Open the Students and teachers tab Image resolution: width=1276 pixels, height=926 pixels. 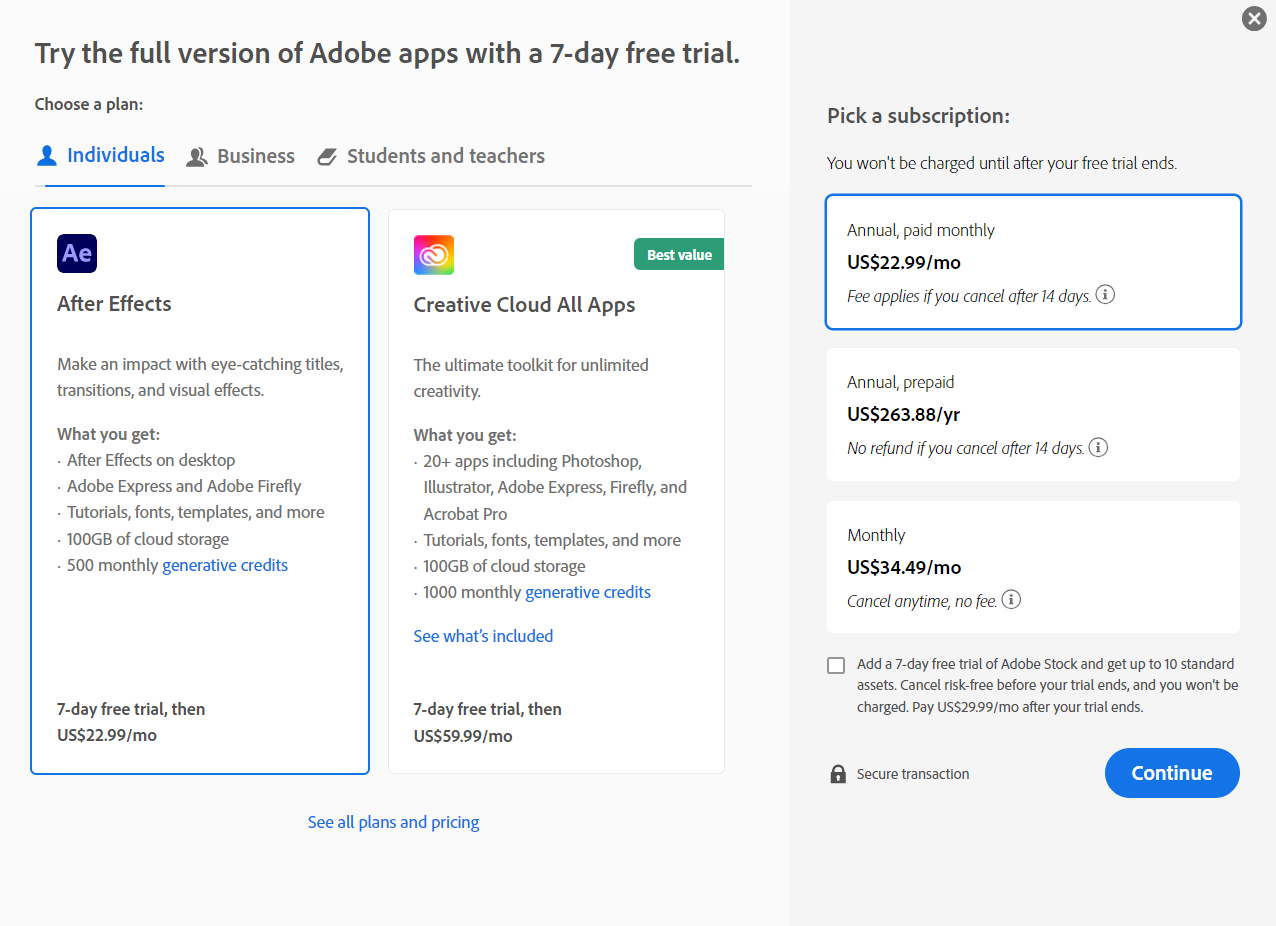(x=431, y=156)
